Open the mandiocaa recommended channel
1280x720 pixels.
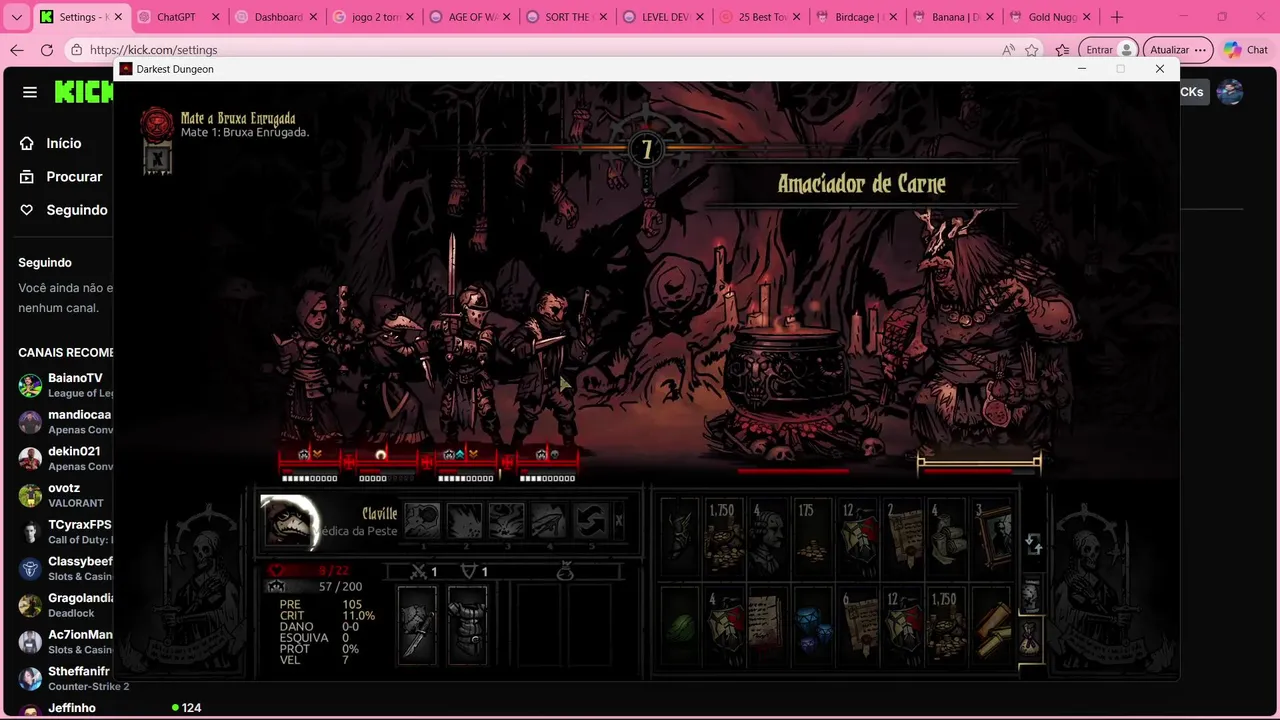point(66,421)
